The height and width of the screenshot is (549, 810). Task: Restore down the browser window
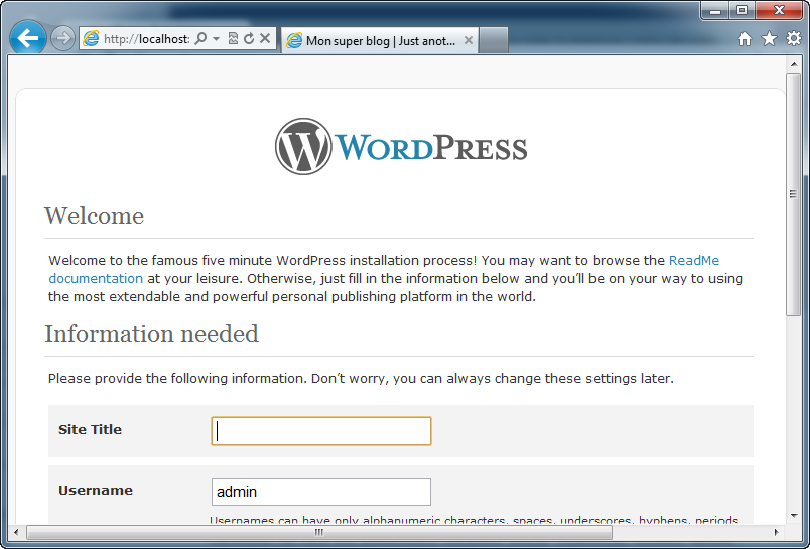[x=742, y=10]
